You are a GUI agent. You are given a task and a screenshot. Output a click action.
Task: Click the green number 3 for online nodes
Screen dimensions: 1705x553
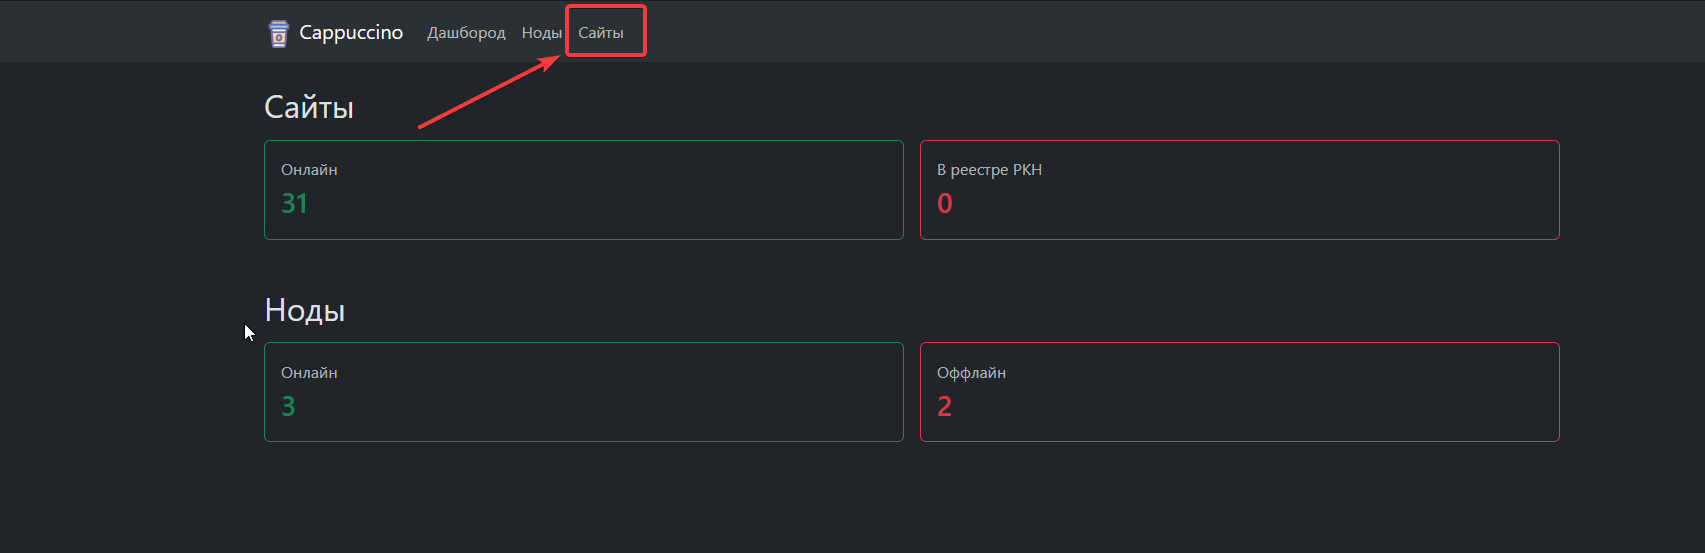pos(288,407)
